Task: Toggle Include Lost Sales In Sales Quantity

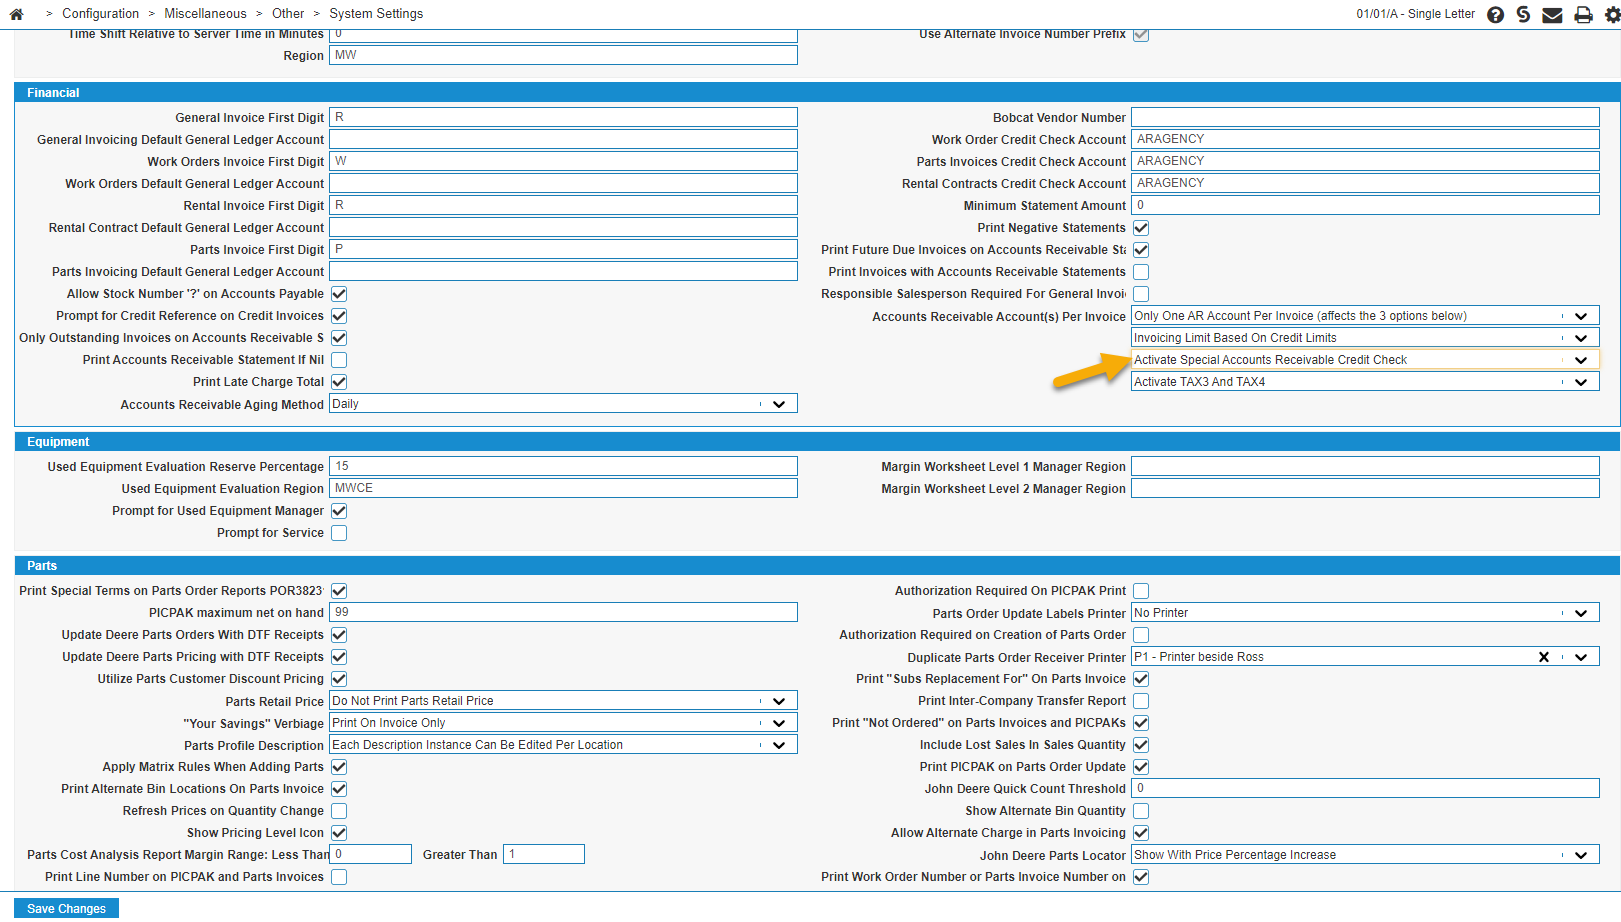Action: pos(1141,745)
